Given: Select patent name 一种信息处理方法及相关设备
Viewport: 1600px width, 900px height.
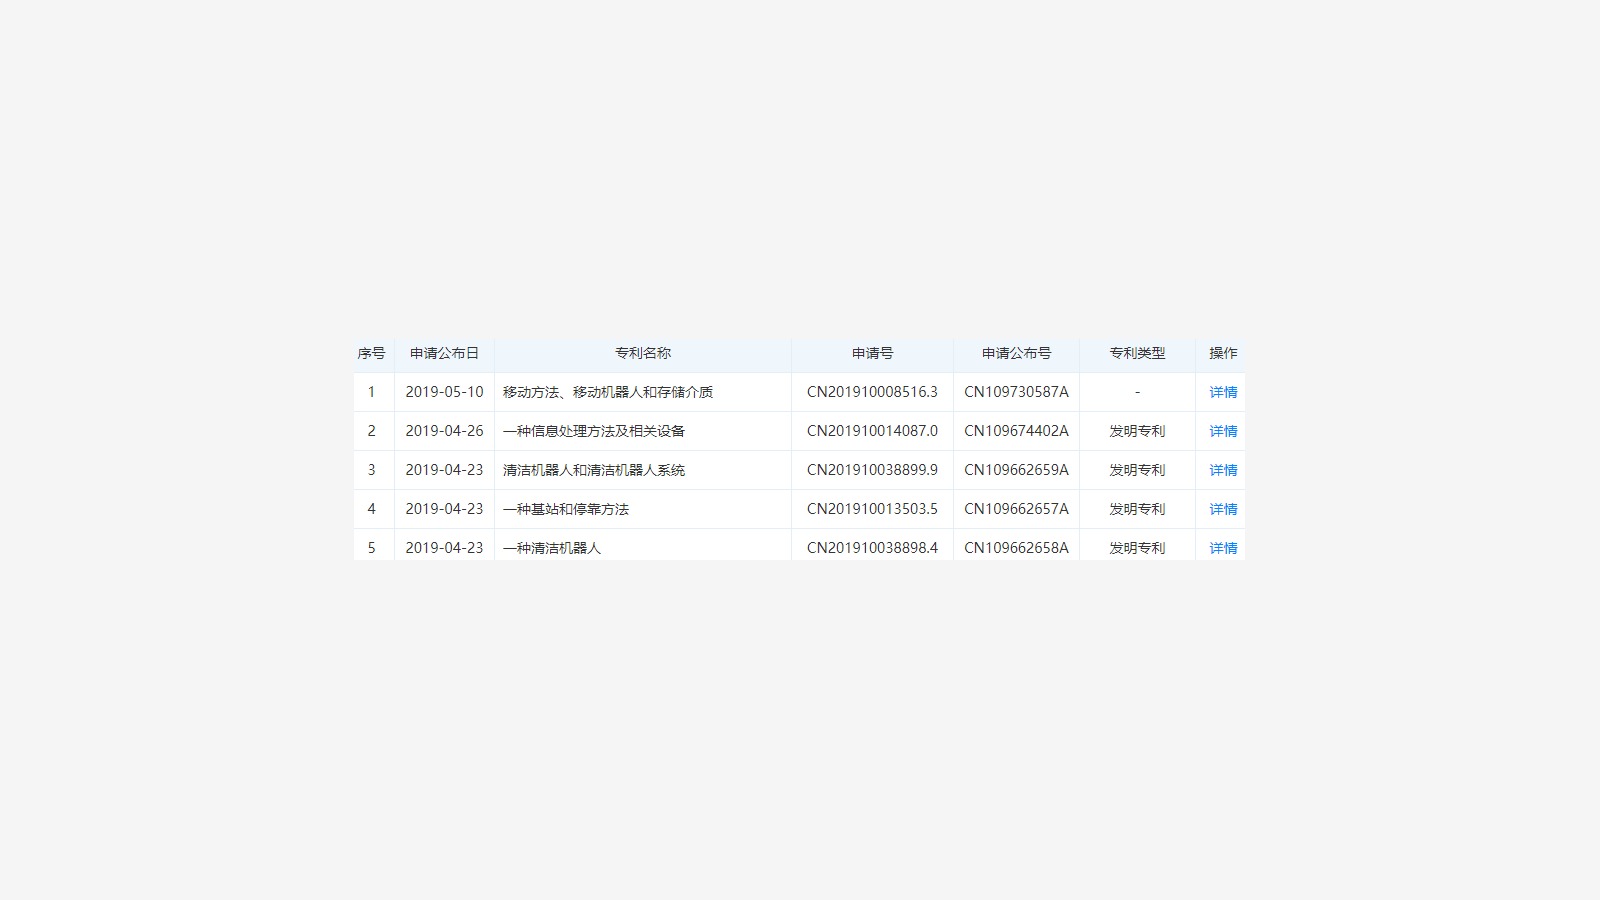Looking at the screenshot, I should [x=594, y=431].
